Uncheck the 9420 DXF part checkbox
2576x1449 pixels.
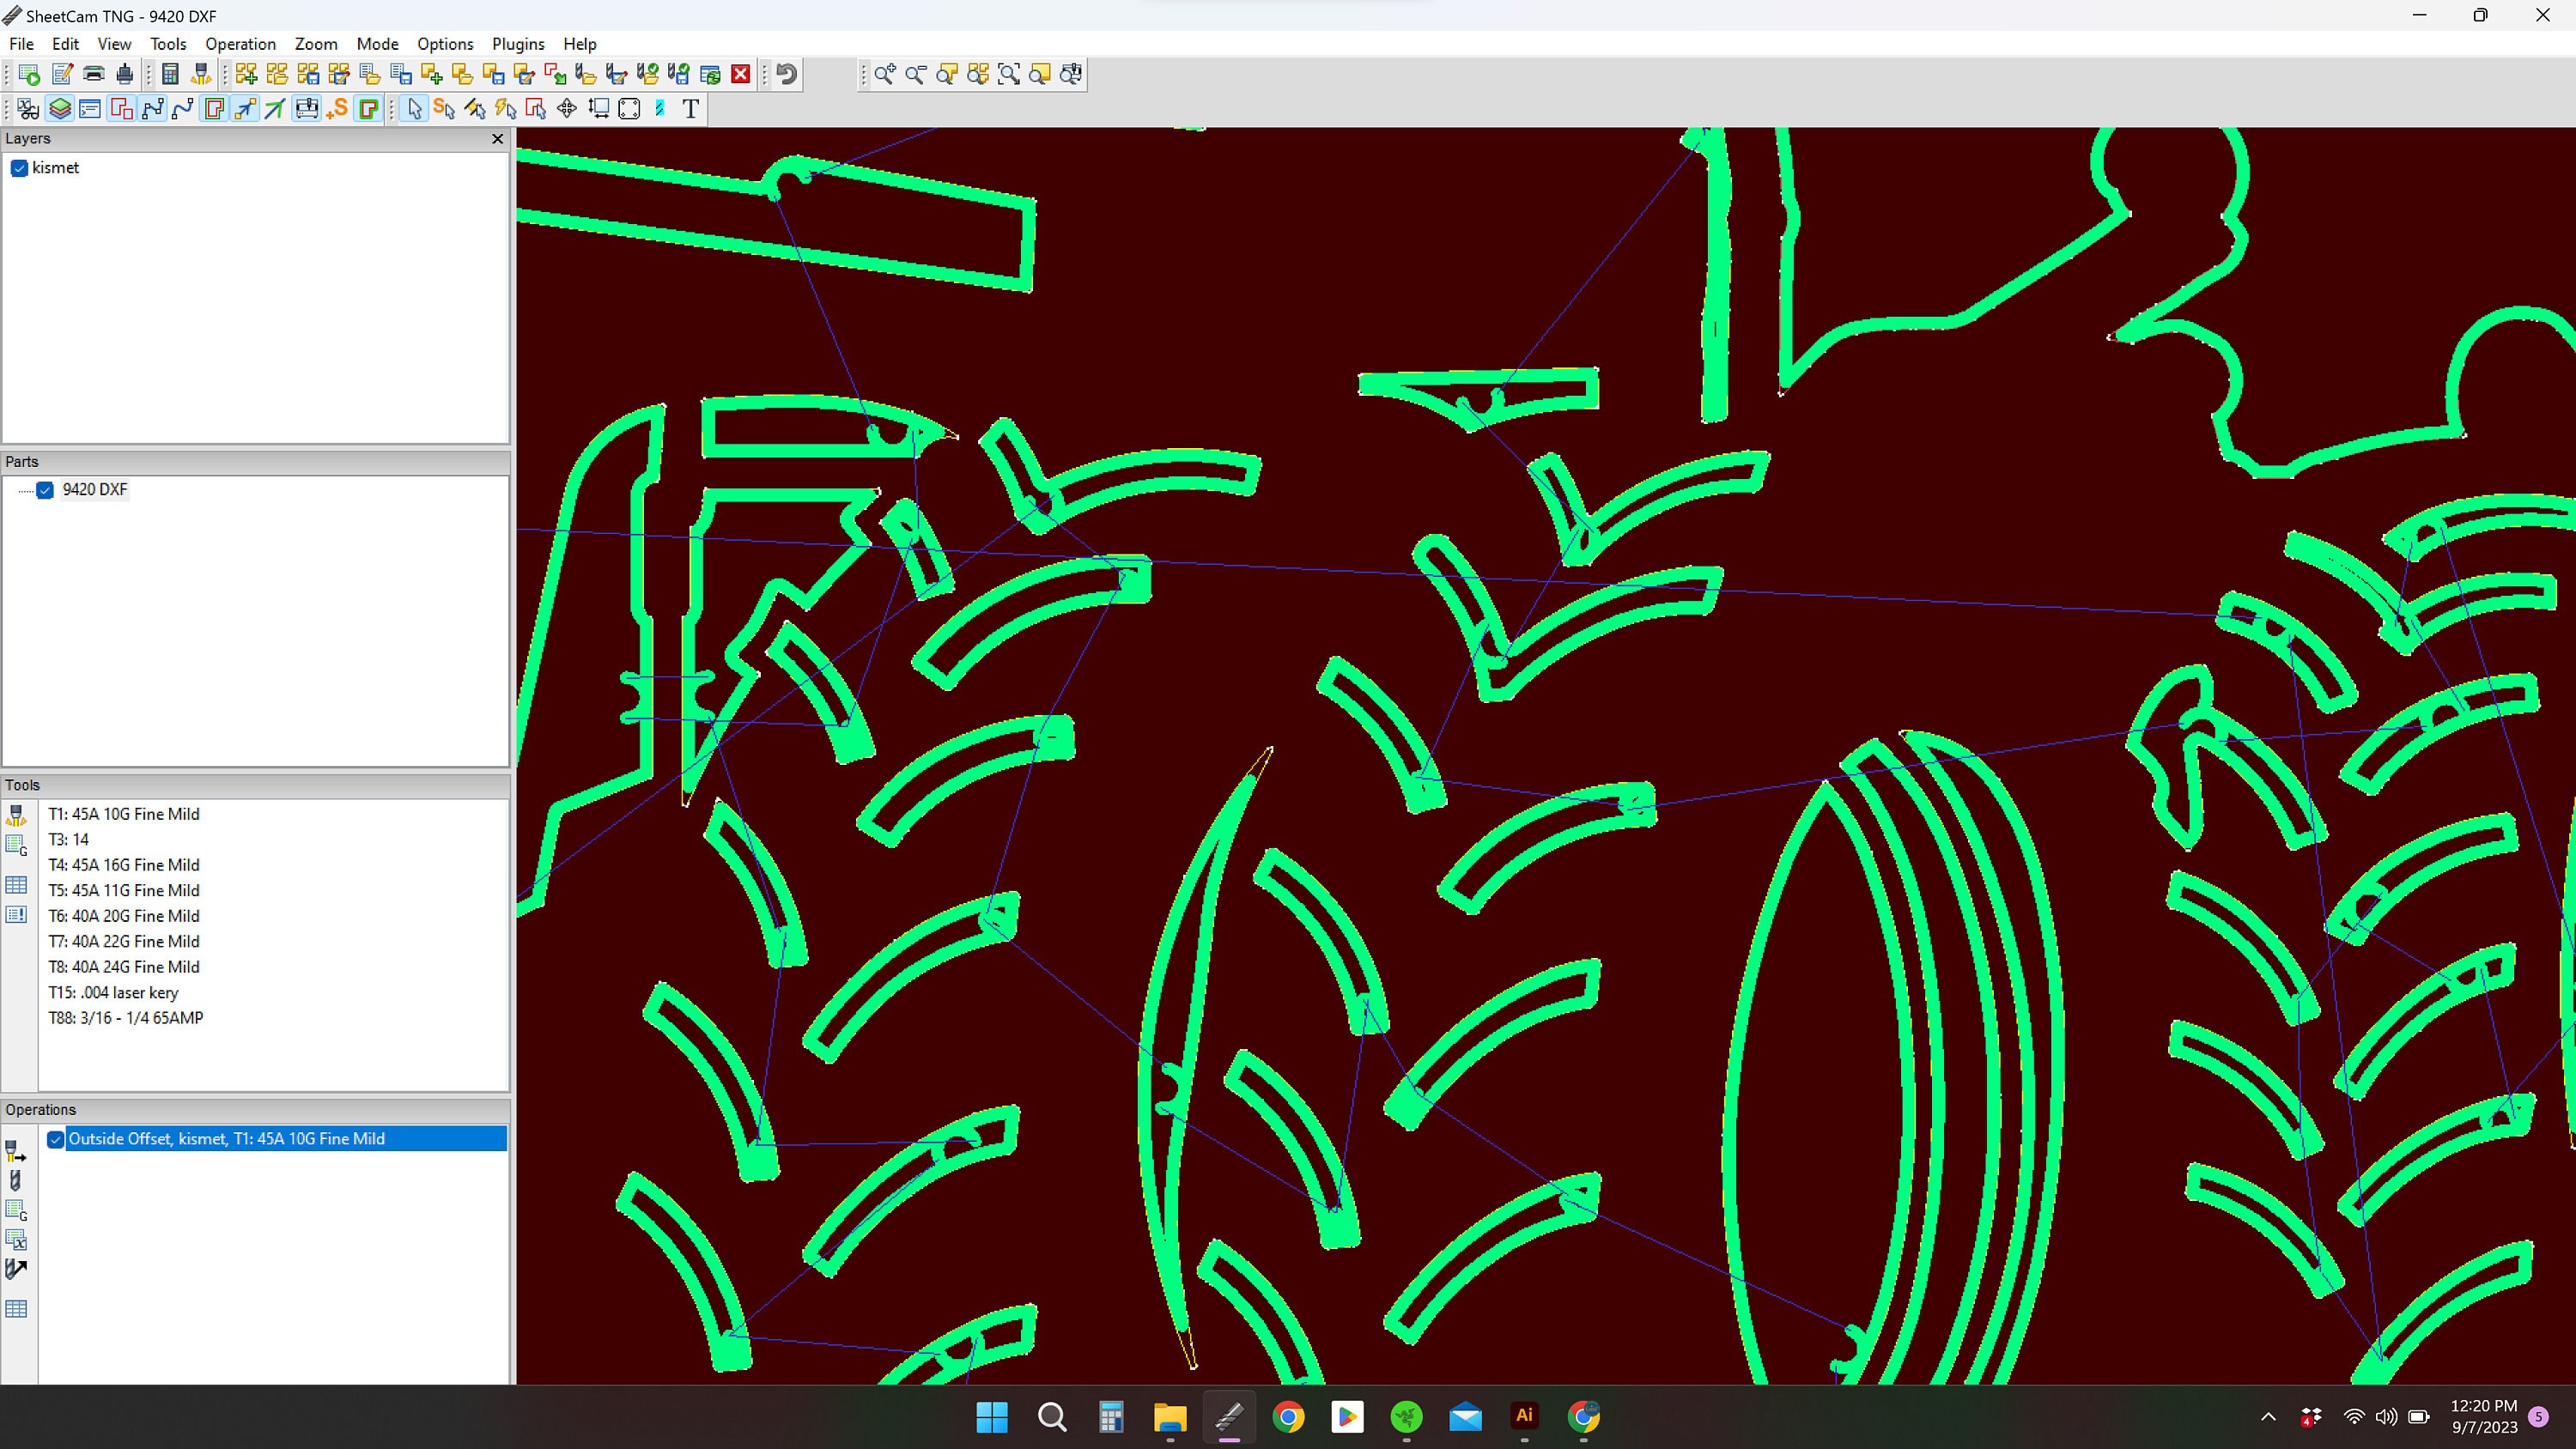click(46, 489)
